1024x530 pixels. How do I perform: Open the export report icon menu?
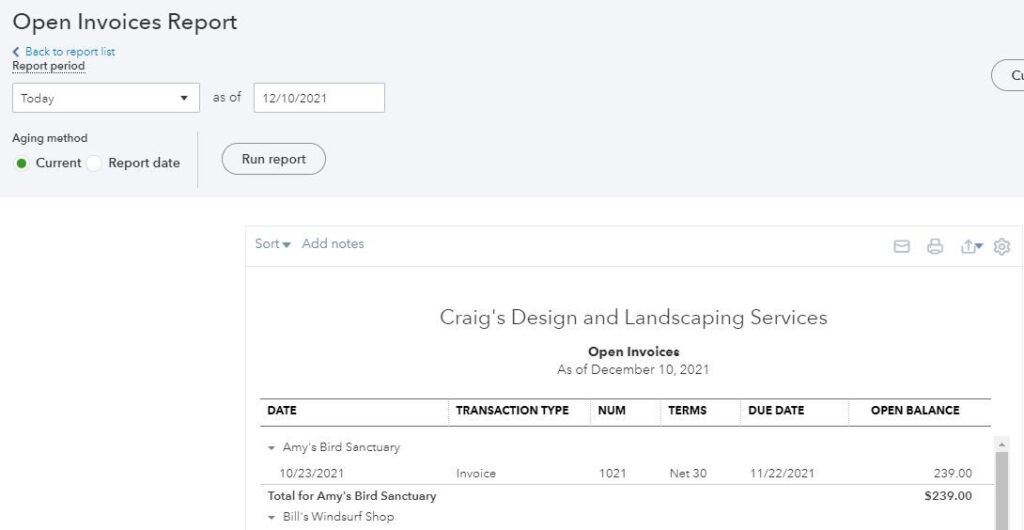[x=971, y=246]
